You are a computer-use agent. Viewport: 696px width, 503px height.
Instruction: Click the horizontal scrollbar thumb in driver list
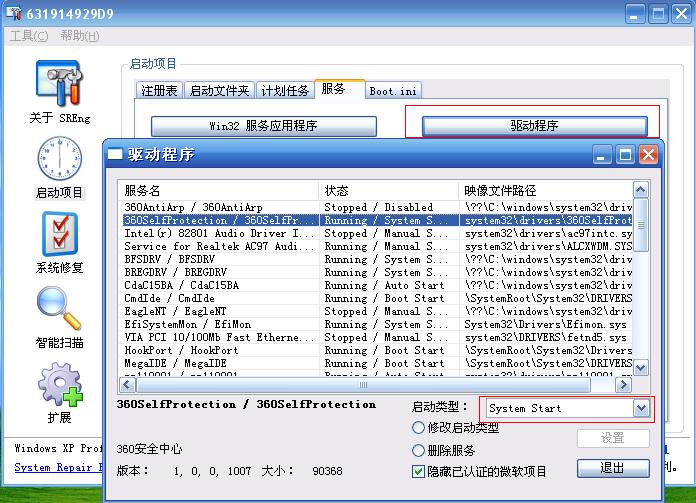363,384
